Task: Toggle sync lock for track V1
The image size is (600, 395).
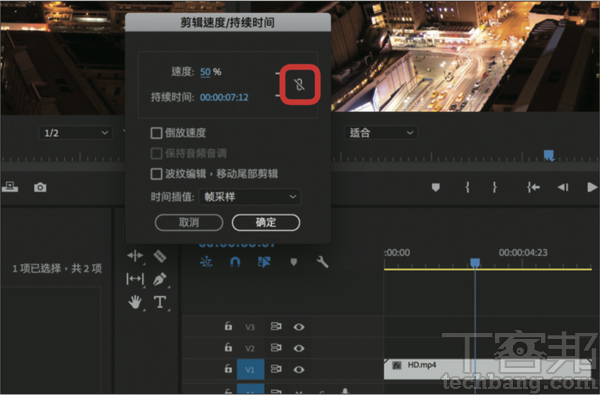Action: tap(276, 369)
